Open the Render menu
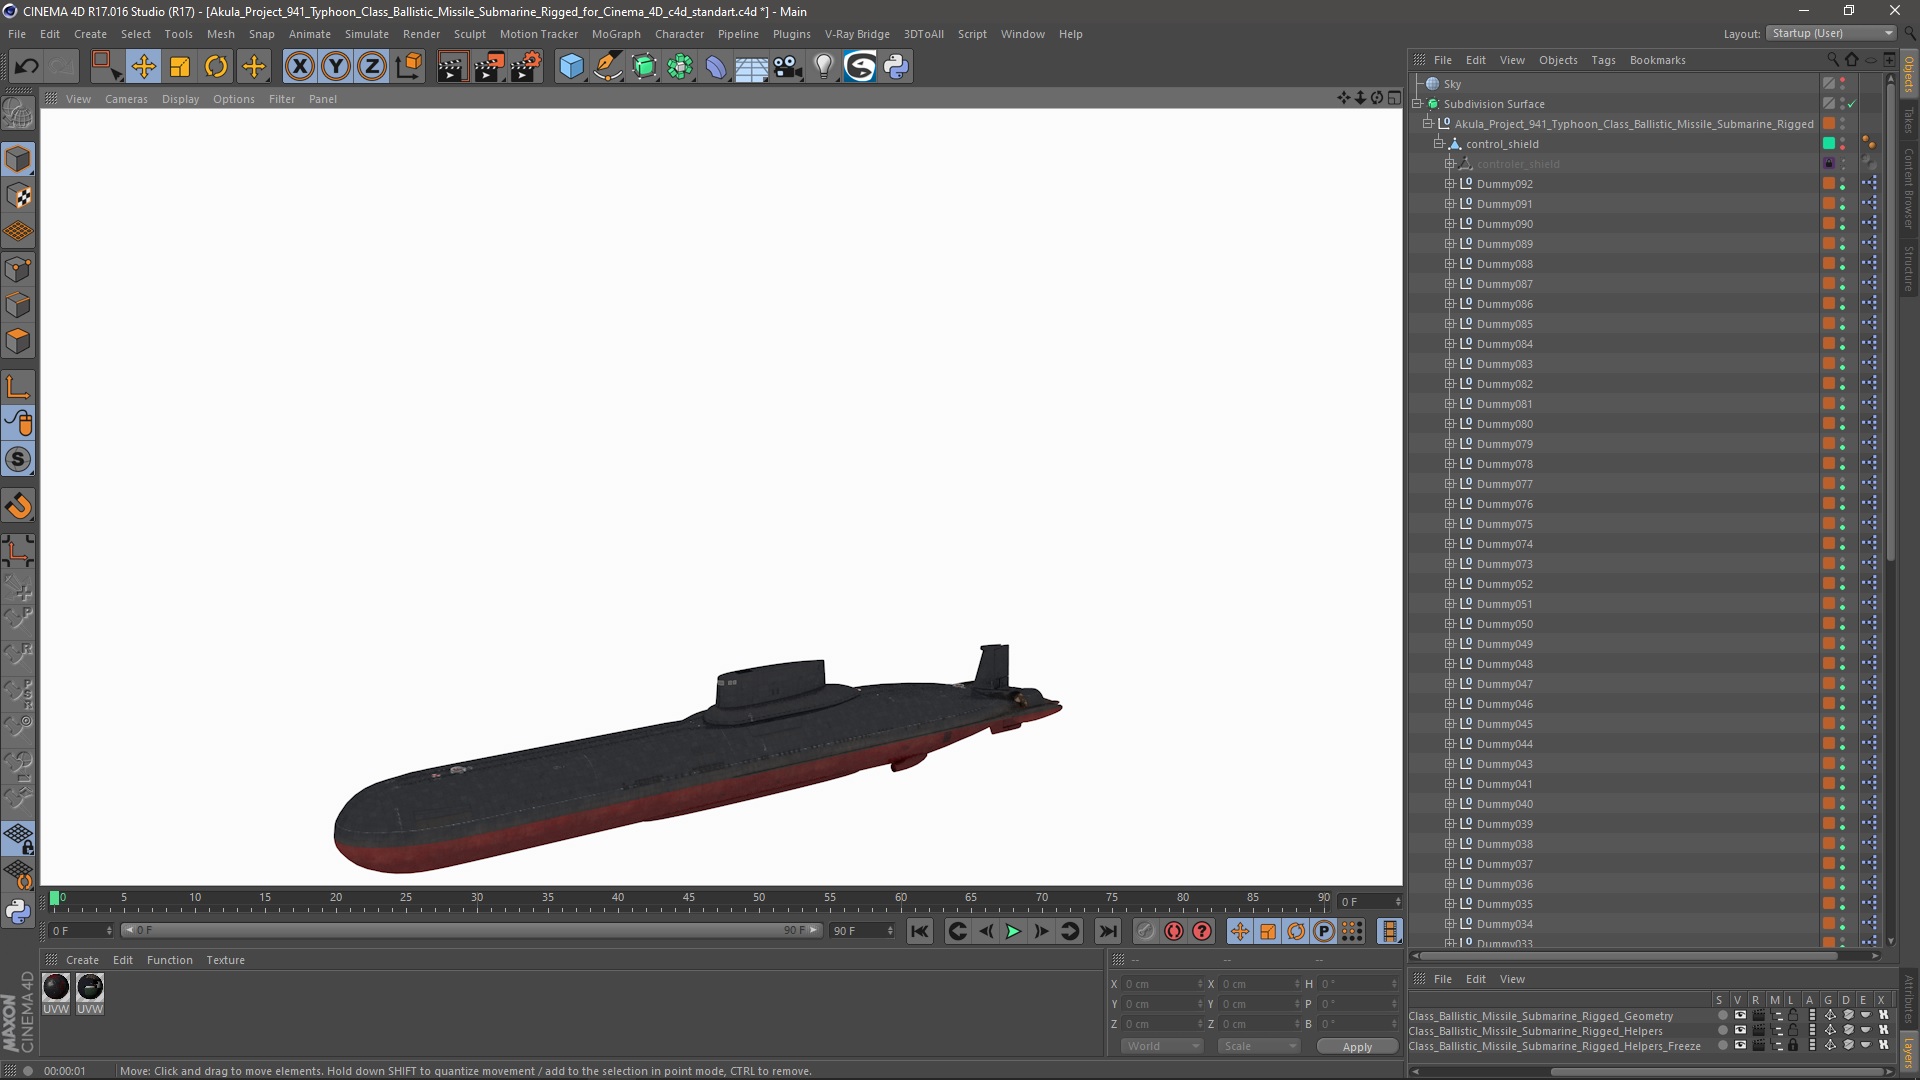 click(421, 34)
